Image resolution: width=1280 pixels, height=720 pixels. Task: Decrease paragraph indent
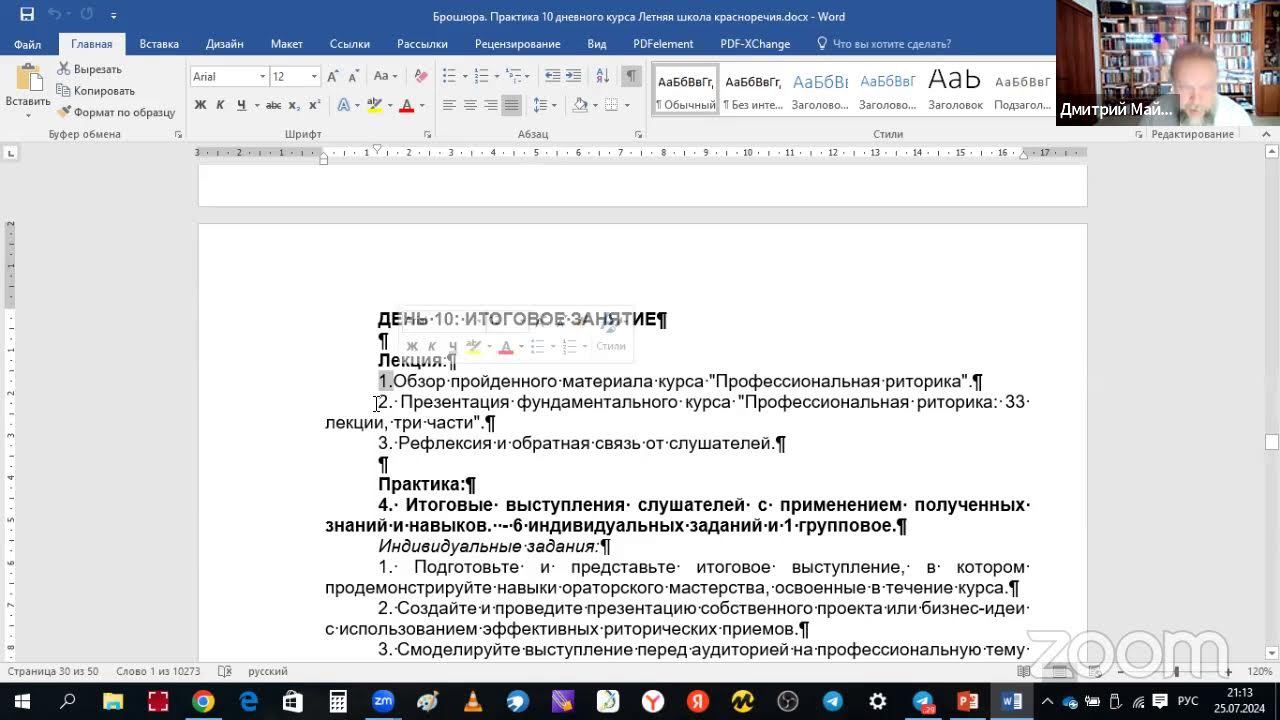(x=552, y=76)
